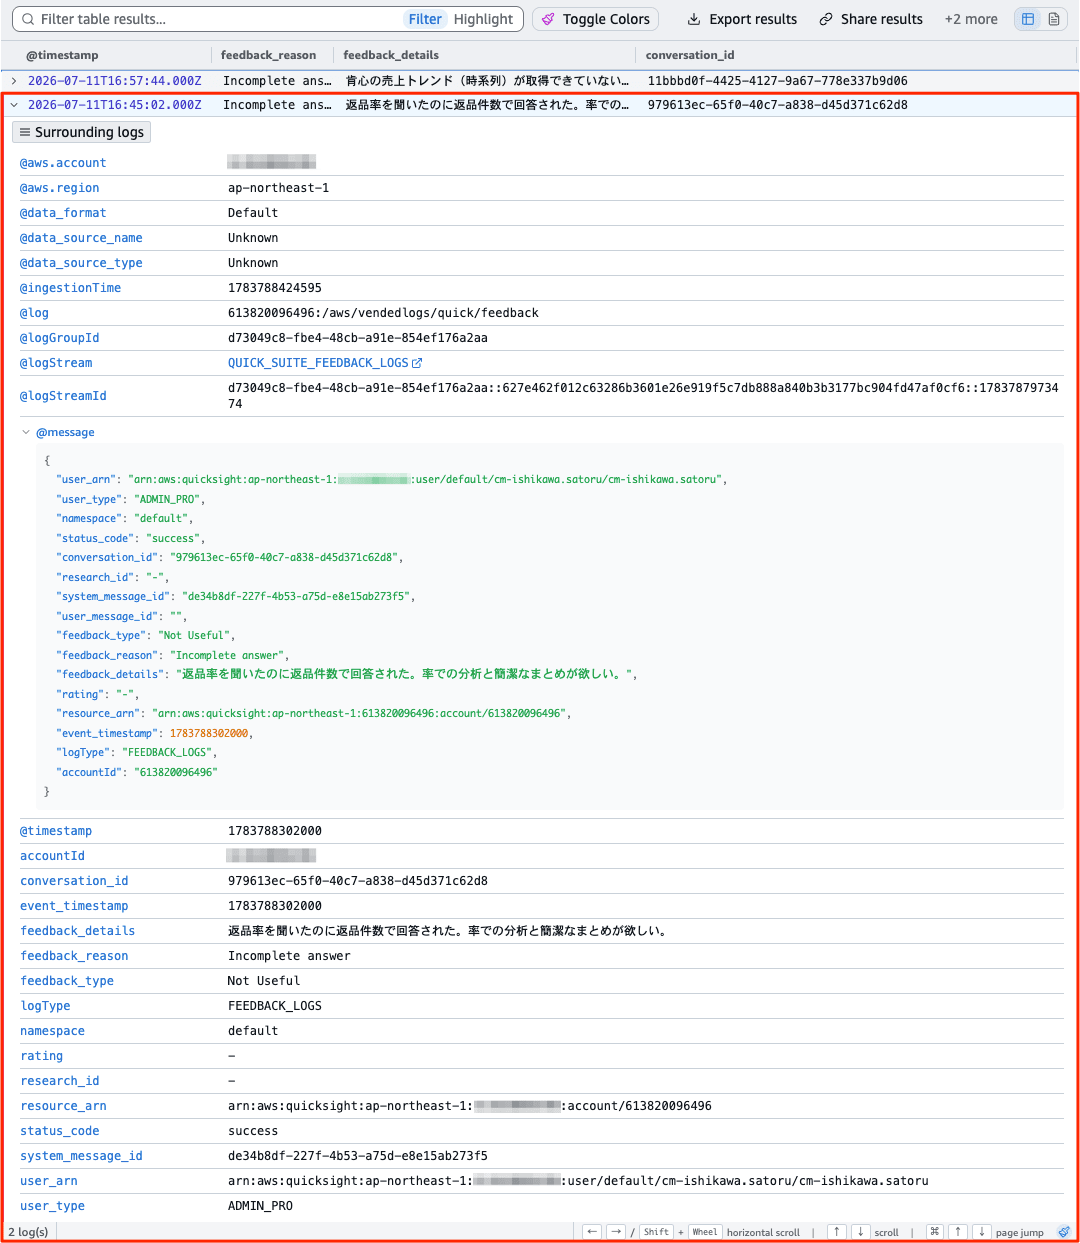Click the right arrow key icon in the footer
Viewport: 1080px width, 1243px height.
point(616,1232)
